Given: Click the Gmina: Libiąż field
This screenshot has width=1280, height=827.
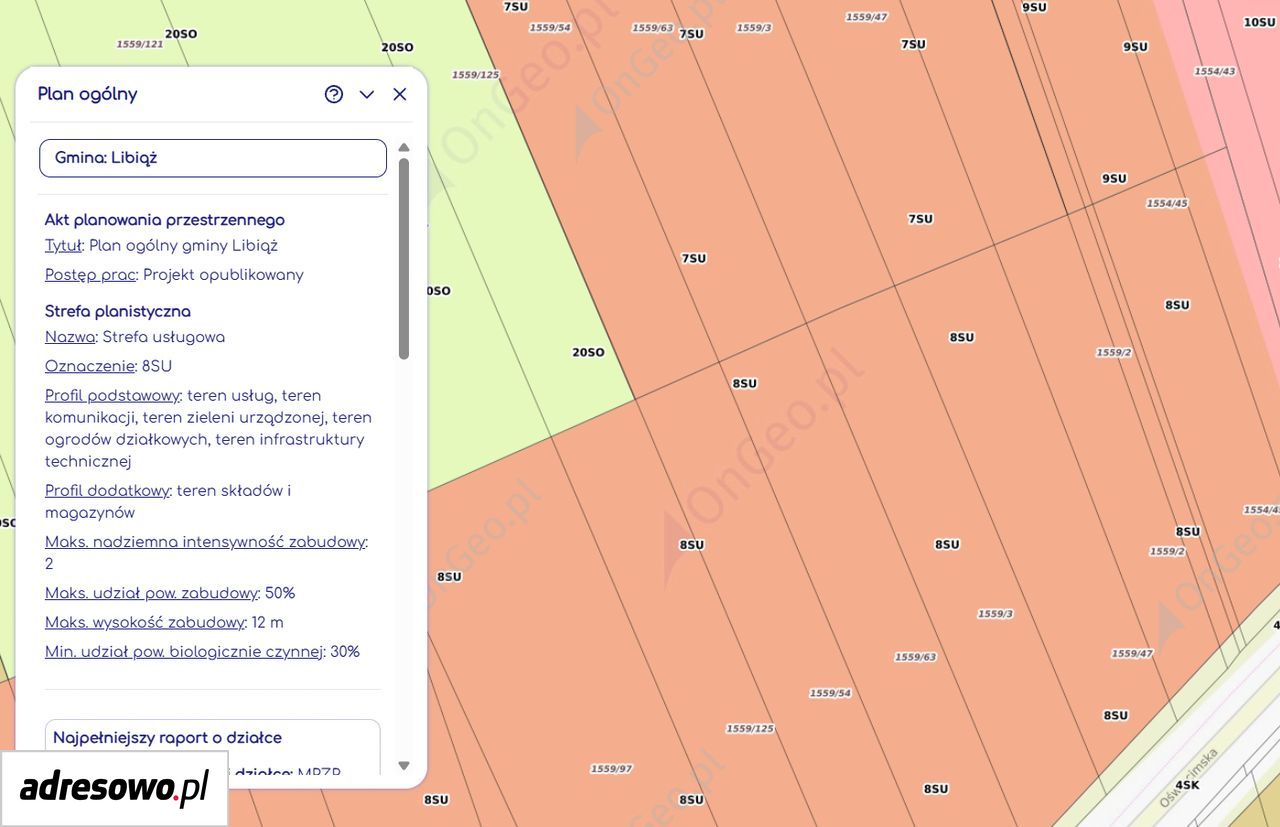Looking at the screenshot, I should coord(213,158).
